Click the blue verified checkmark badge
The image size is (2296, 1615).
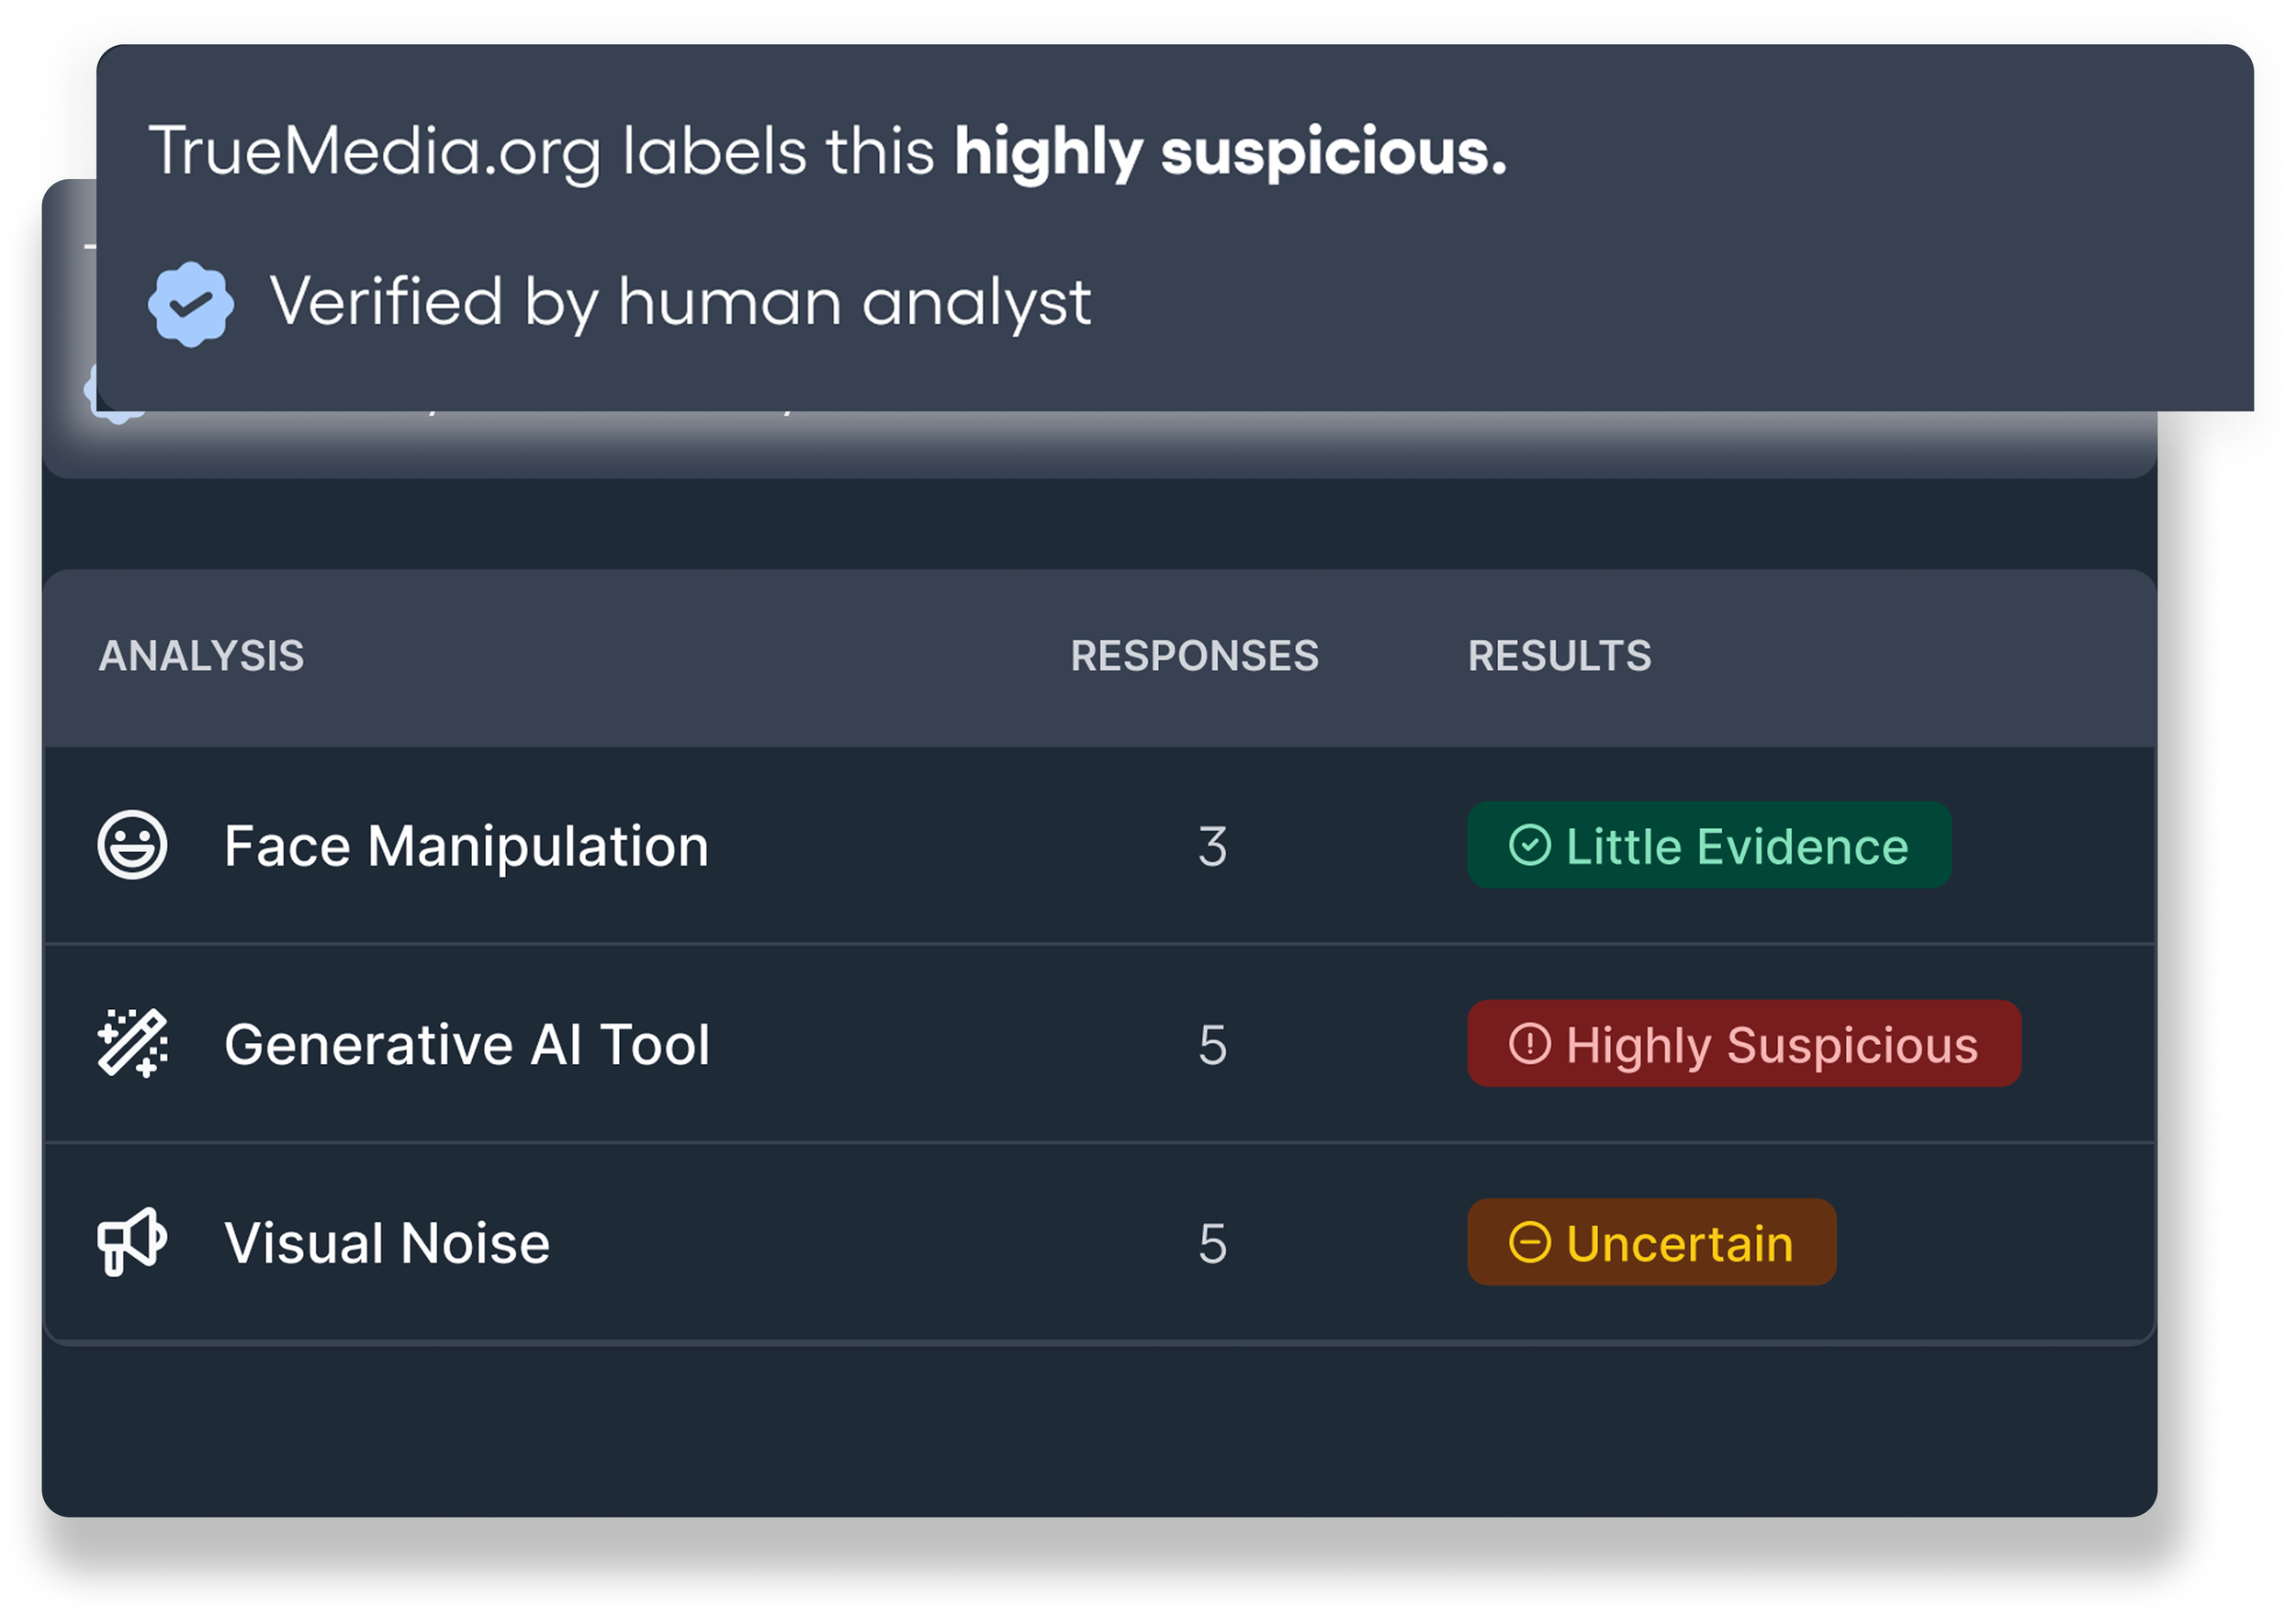pyautogui.click(x=191, y=304)
